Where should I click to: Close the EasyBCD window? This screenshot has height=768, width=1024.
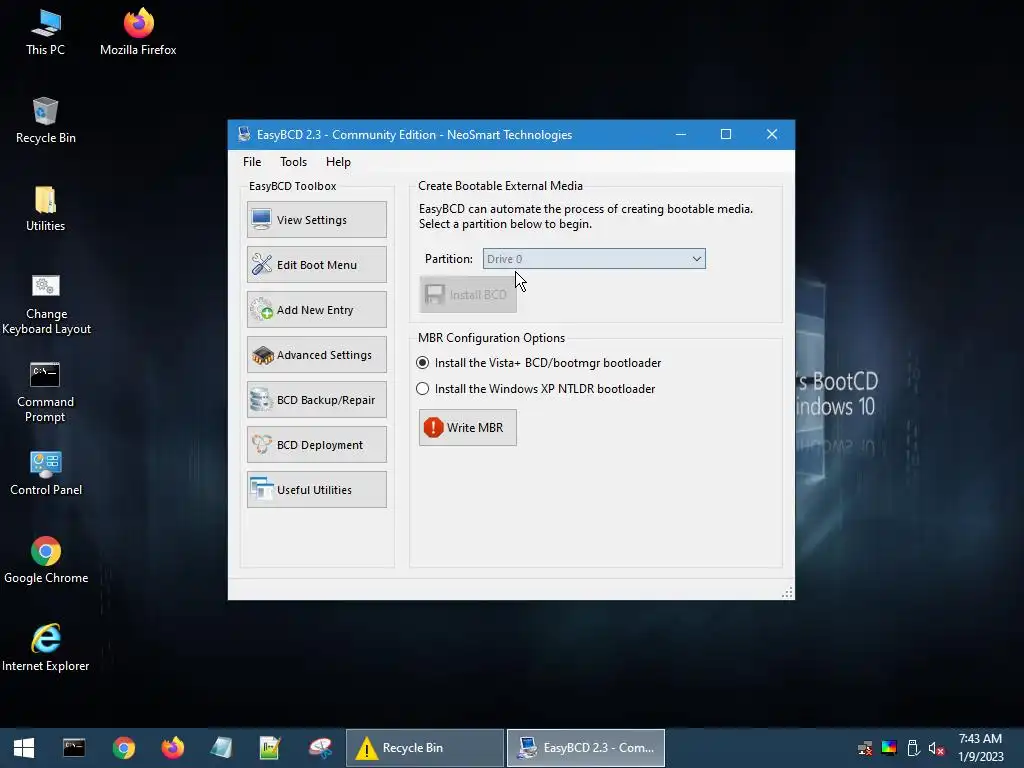pyautogui.click(x=772, y=135)
